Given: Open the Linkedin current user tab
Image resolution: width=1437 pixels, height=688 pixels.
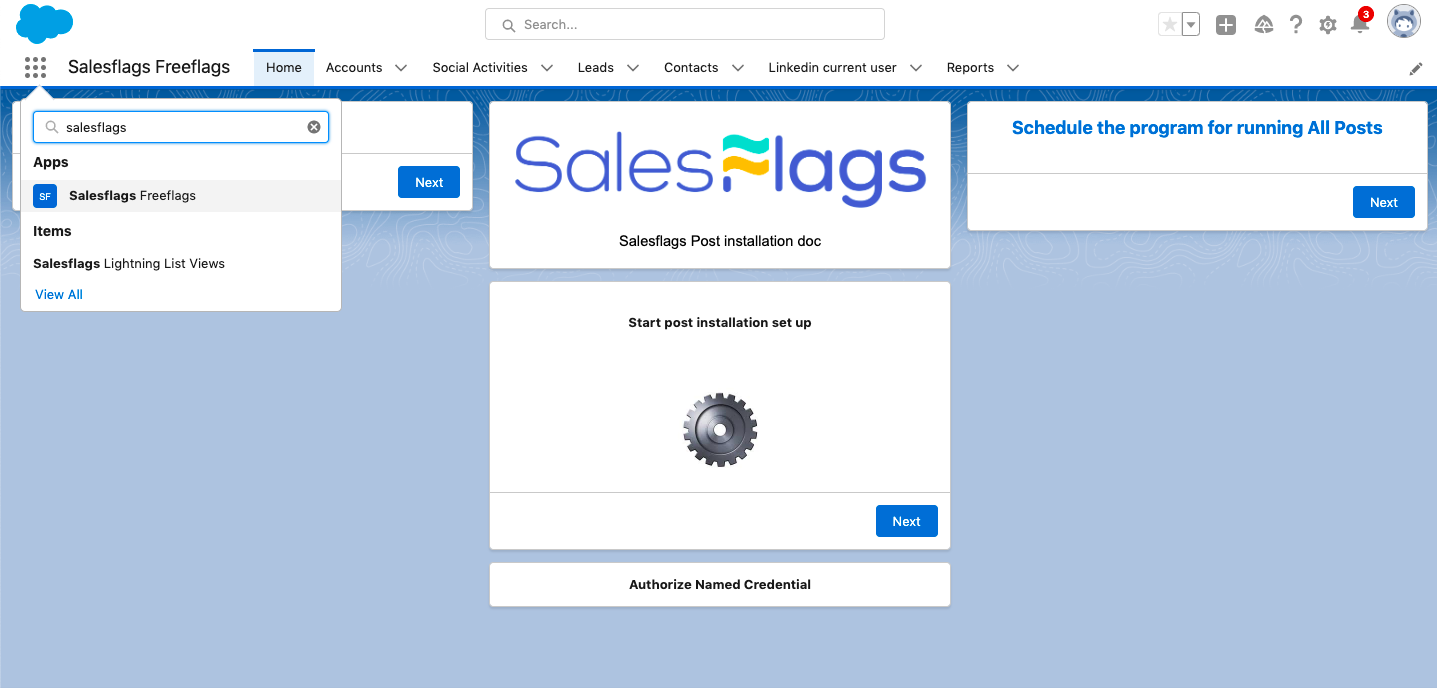Looking at the screenshot, I should pyautogui.click(x=832, y=68).
